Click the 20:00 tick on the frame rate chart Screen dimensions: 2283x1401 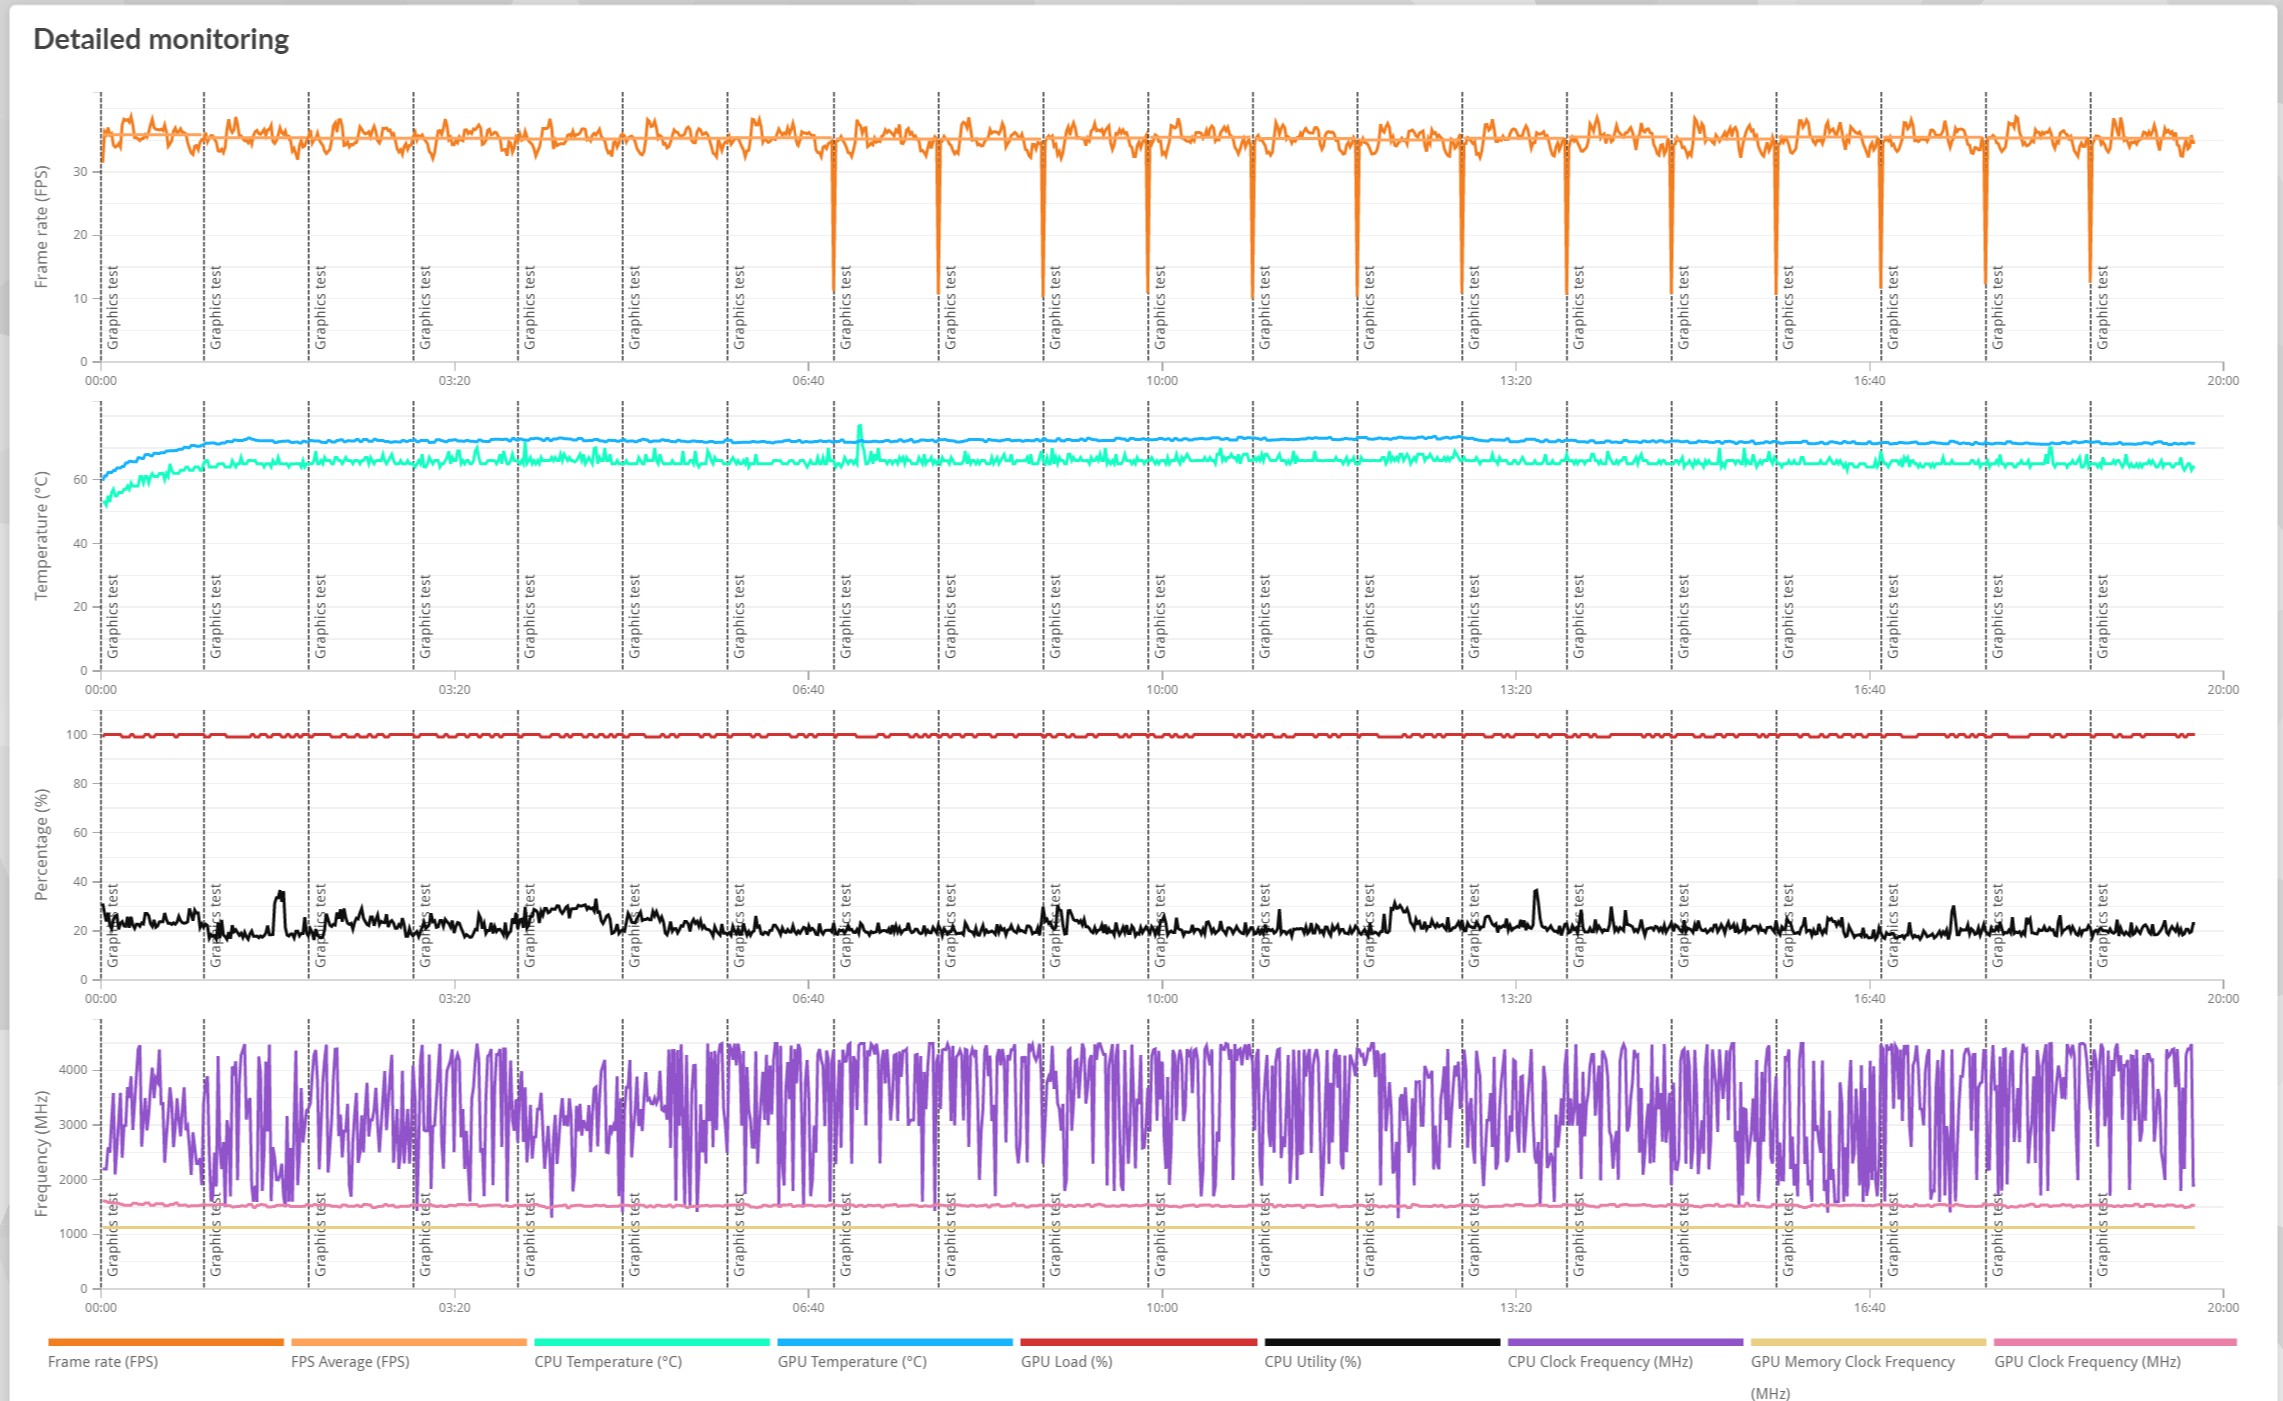click(2222, 381)
